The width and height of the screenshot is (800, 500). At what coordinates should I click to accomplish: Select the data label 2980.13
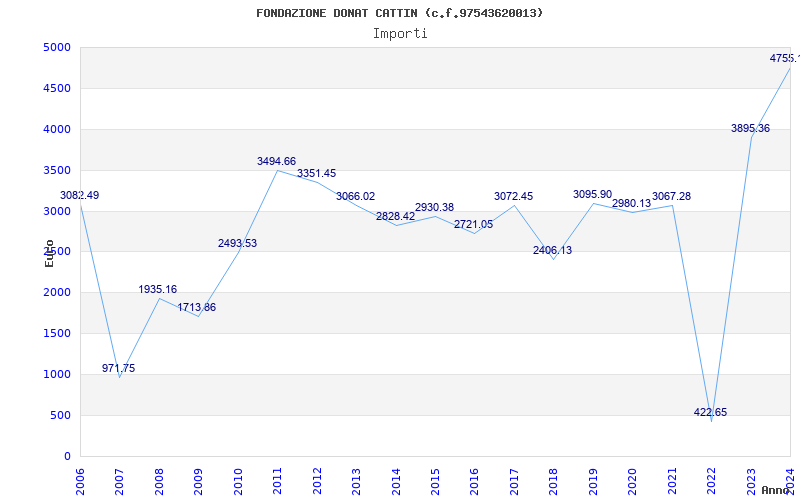pyautogui.click(x=632, y=204)
